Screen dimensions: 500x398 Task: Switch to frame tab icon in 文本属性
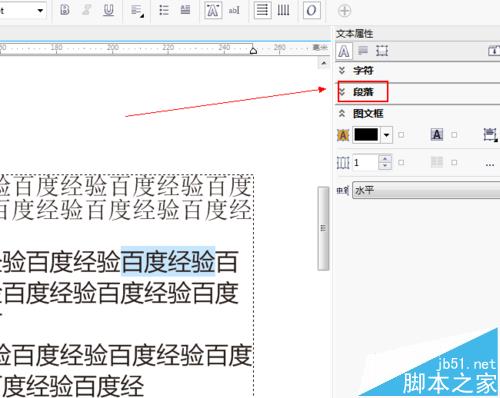click(382, 51)
